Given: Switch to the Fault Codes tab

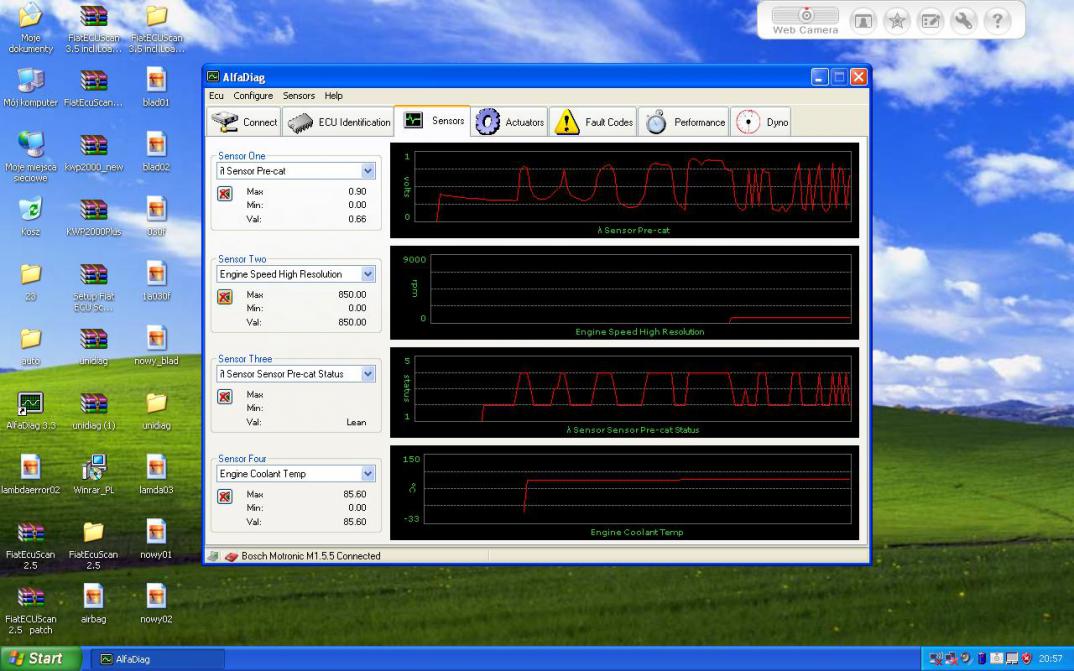Looking at the screenshot, I should [594, 122].
